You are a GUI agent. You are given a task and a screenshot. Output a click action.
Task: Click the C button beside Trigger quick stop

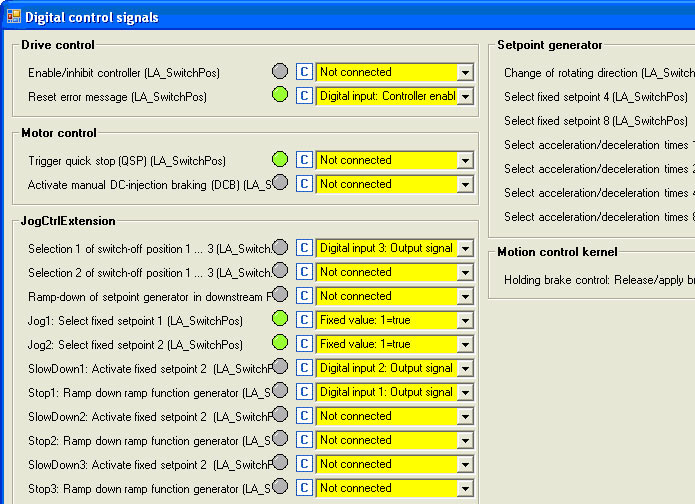(304, 160)
